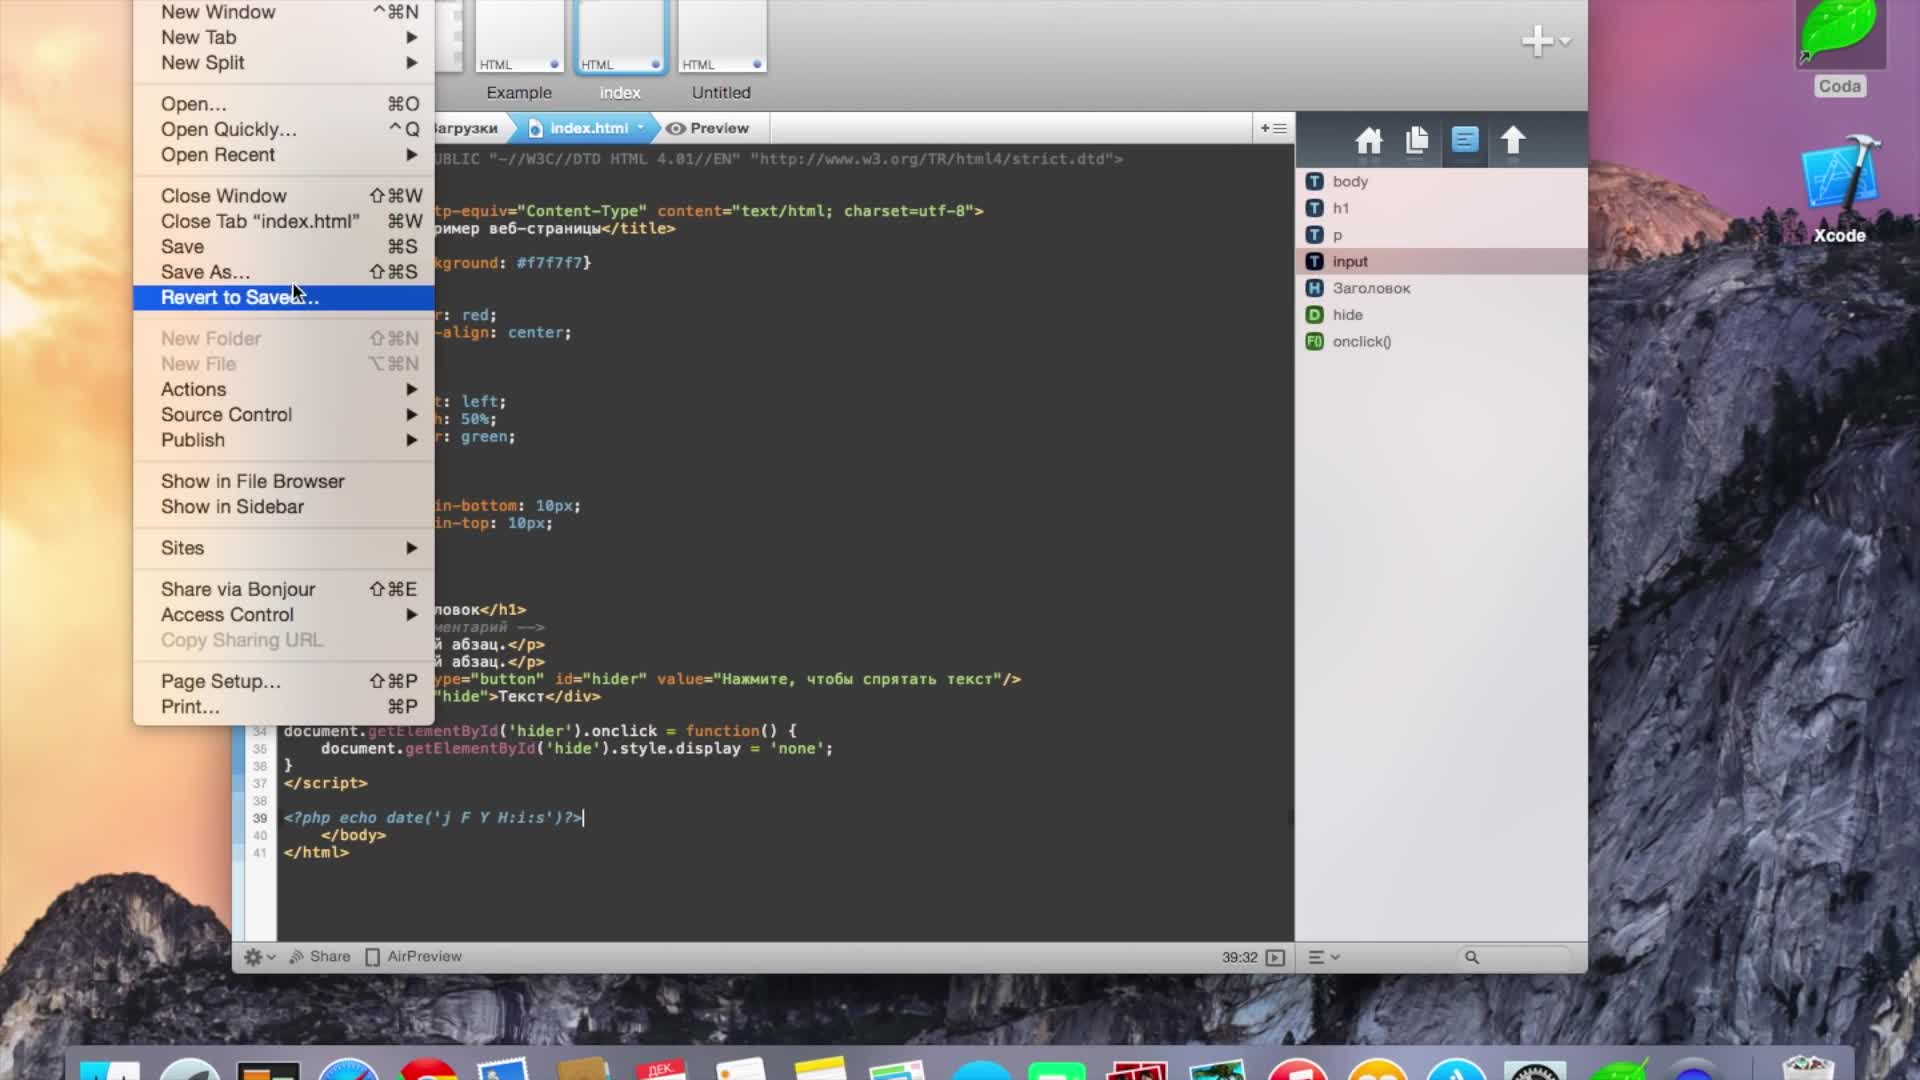This screenshot has height=1080, width=1920.
Task: Click the play box icon beside 39:32
Action: [x=1275, y=958]
